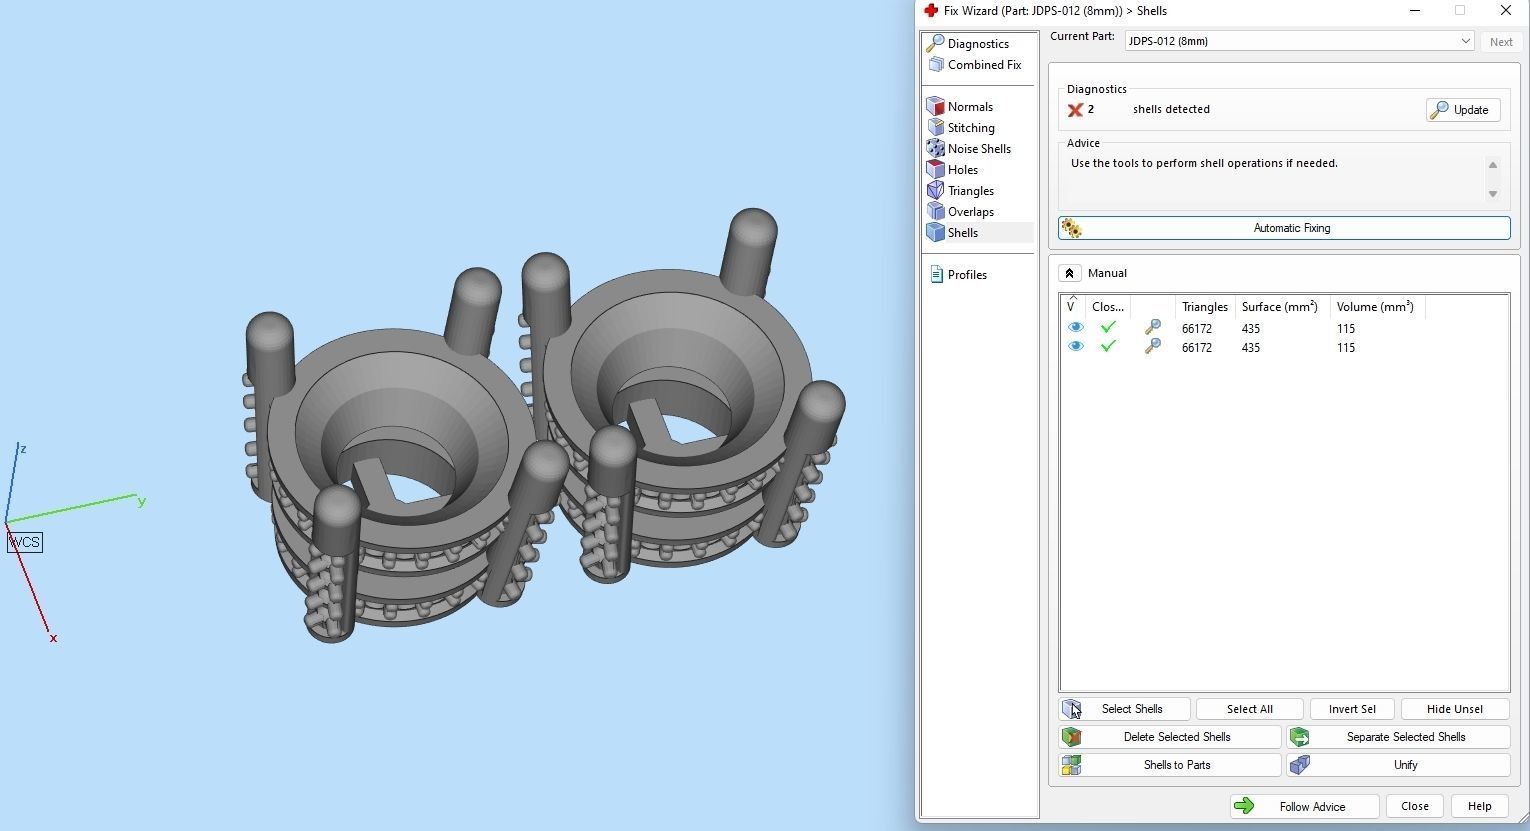Click Select All shells
Viewport: 1530px width, 831px height.
point(1250,709)
